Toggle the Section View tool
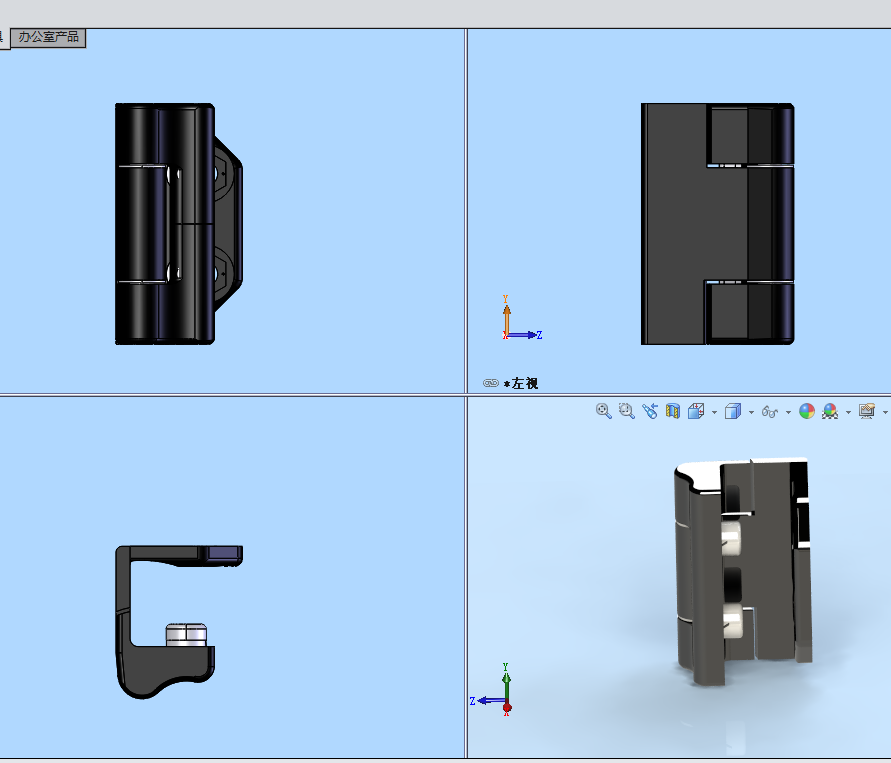This screenshot has height=763, width=891. click(674, 410)
